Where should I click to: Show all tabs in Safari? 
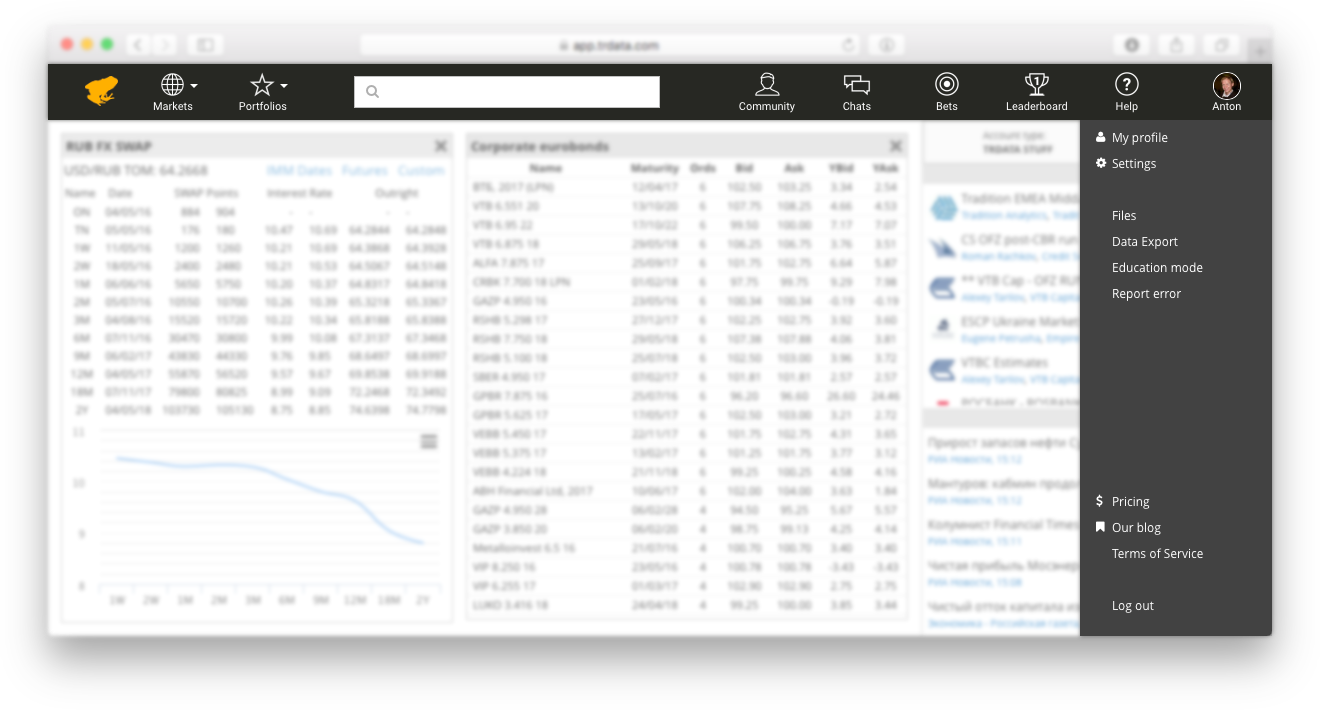tap(1222, 45)
